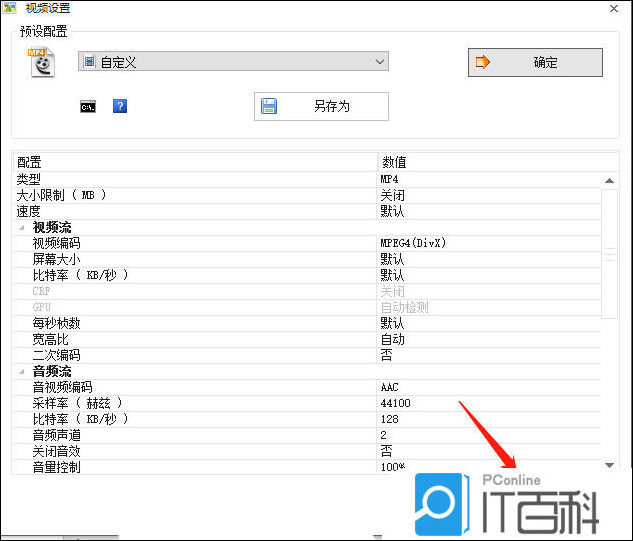Click the vertical scrollbar thumb
Viewport: 633px width, 541px height.
(x=610, y=254)
